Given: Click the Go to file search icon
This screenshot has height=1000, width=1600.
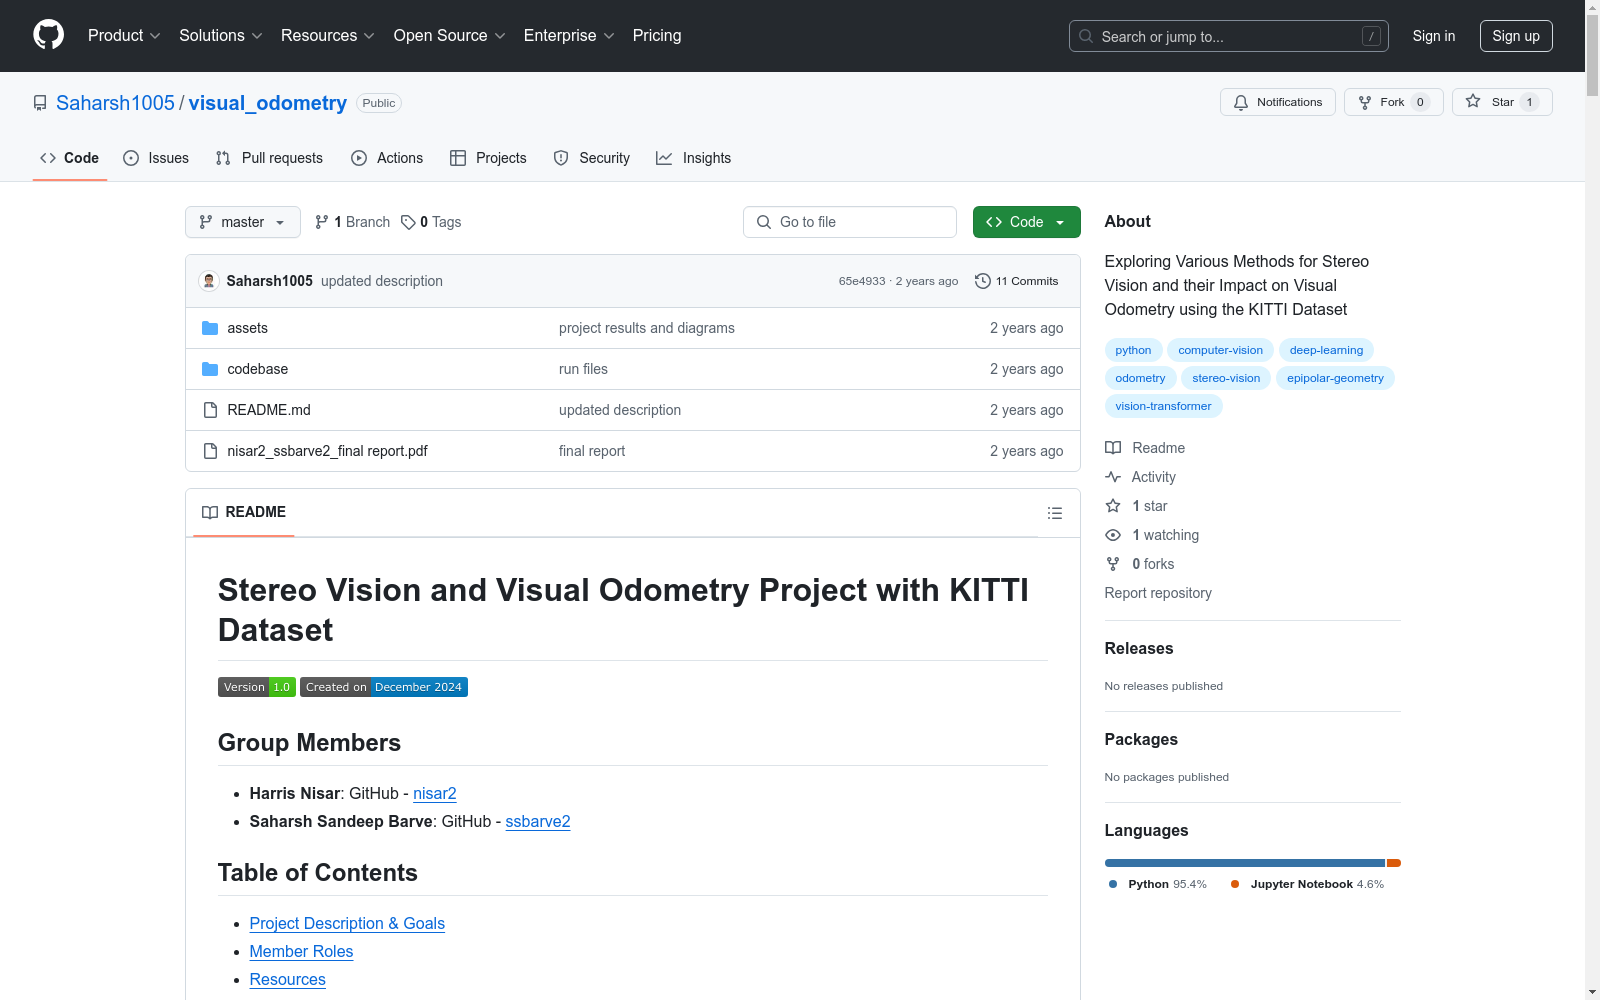Looking at the screenshot, I should (x=764, y=222).
